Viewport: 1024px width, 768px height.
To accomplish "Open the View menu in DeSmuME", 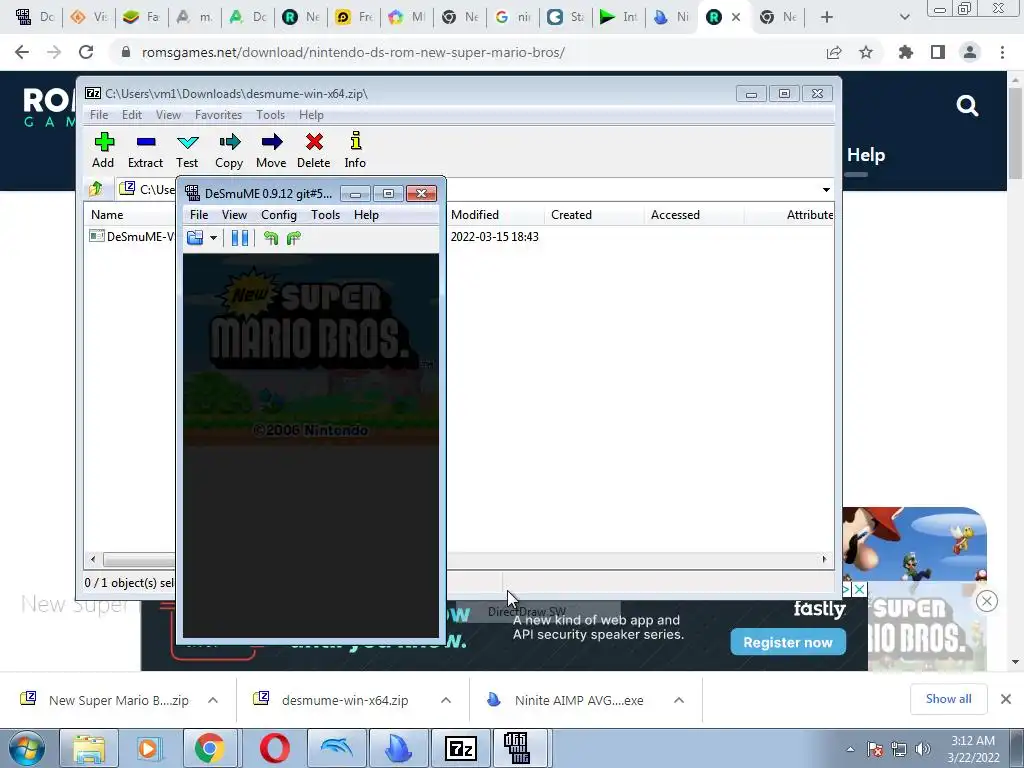I will [234, 215].
